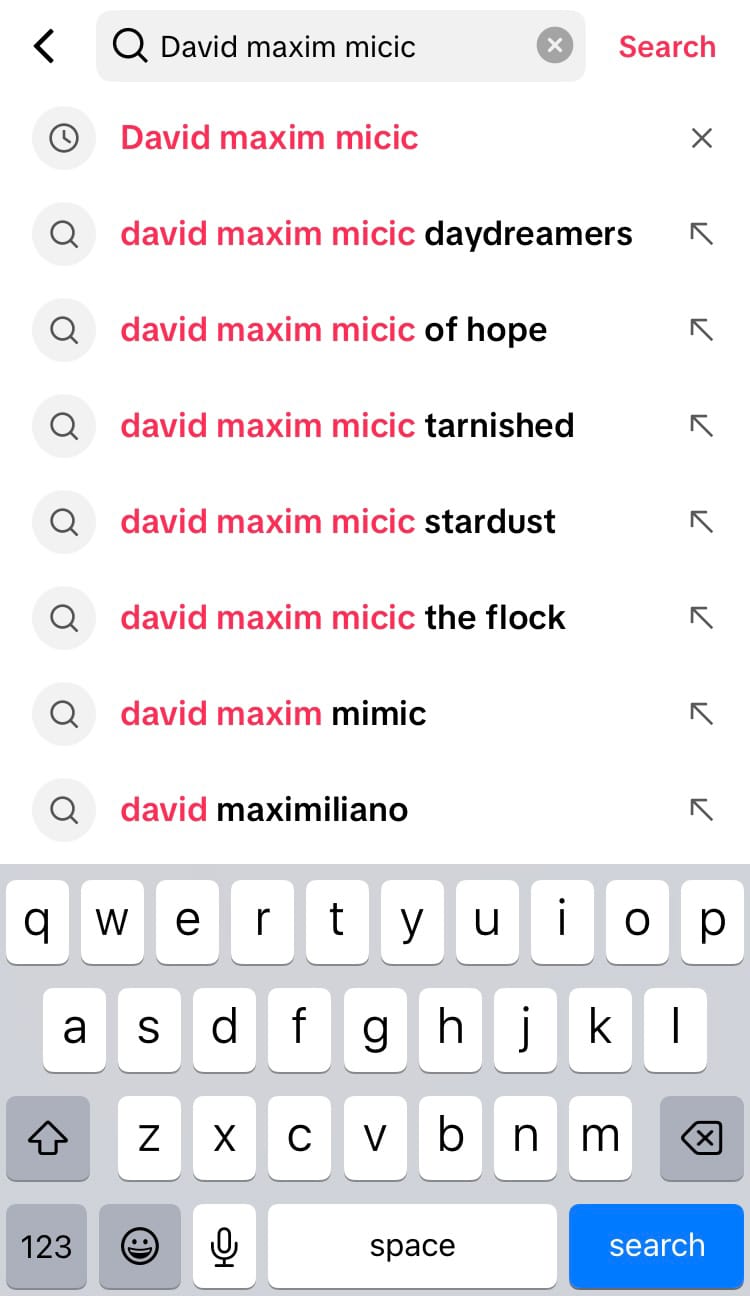Insert 'stardust' suggestion using arrow icon
The width and height of the screenshot is (750, 1296).
click(x=702, y=522)
